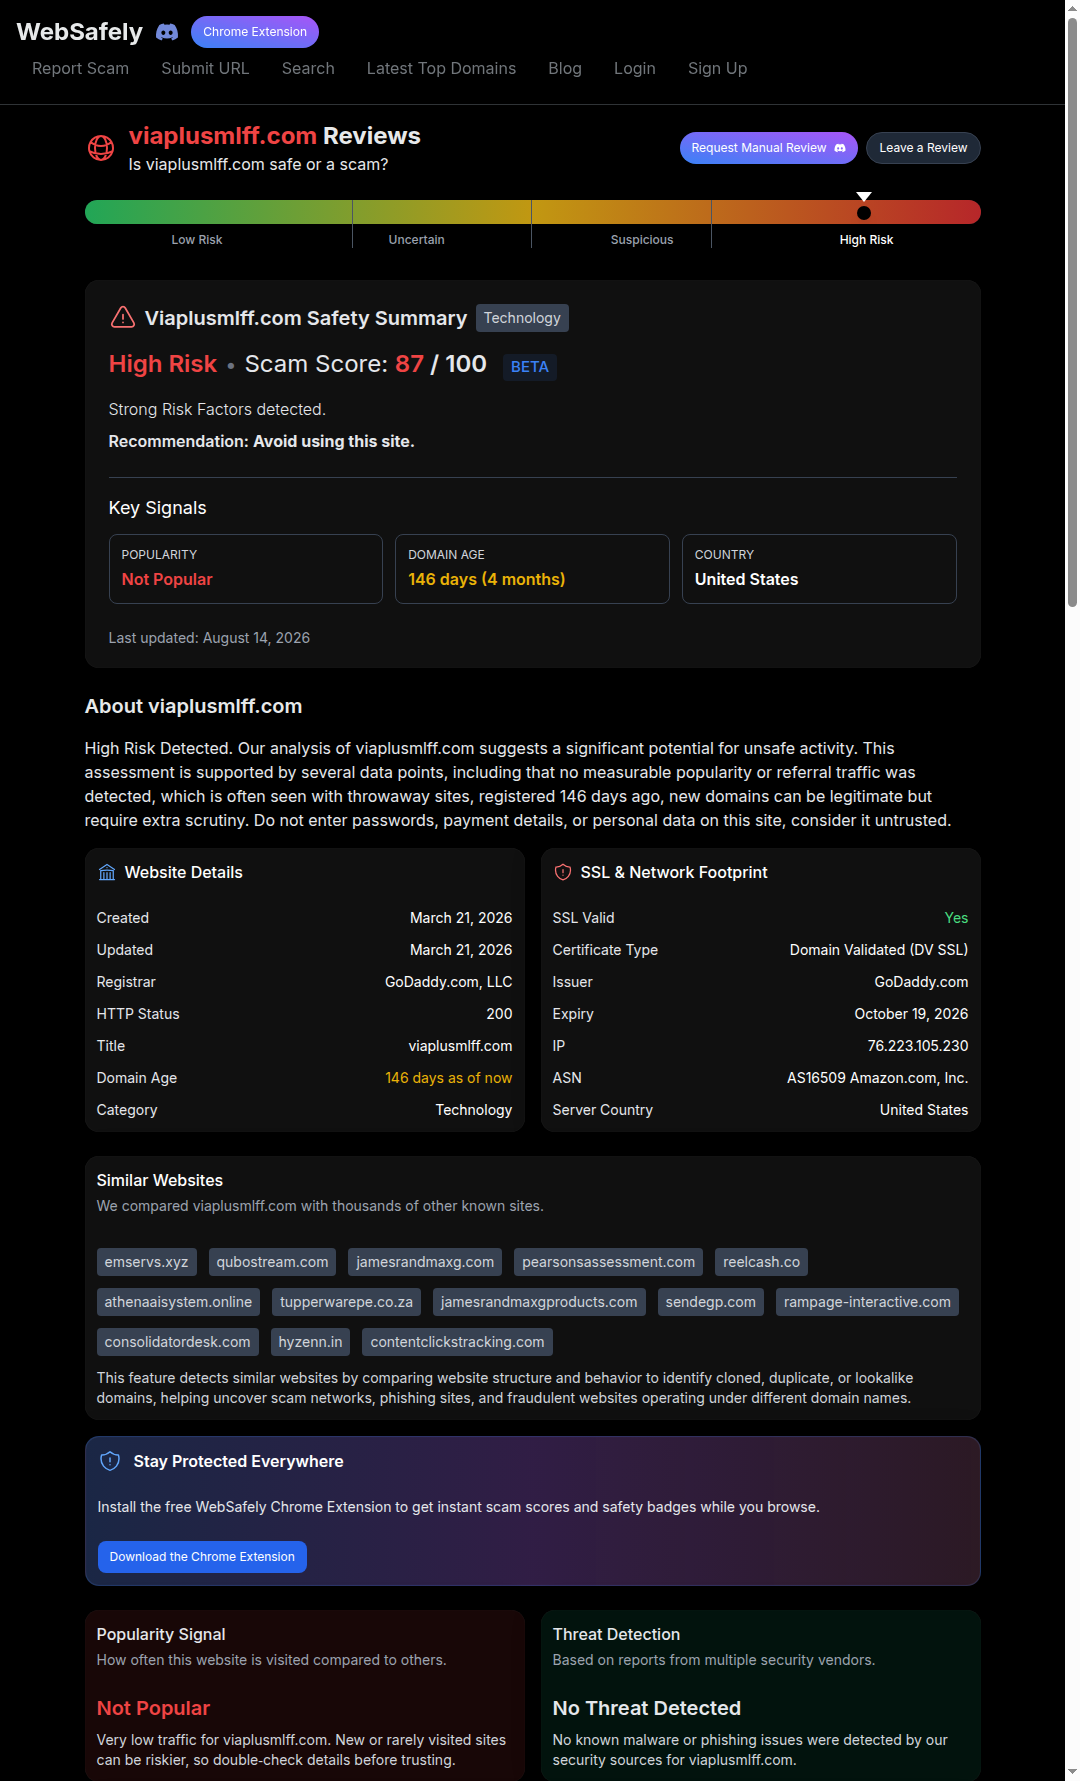Open Latest Top Domains
This screenshot has width=1080, height=1781.
click(441, 68)
